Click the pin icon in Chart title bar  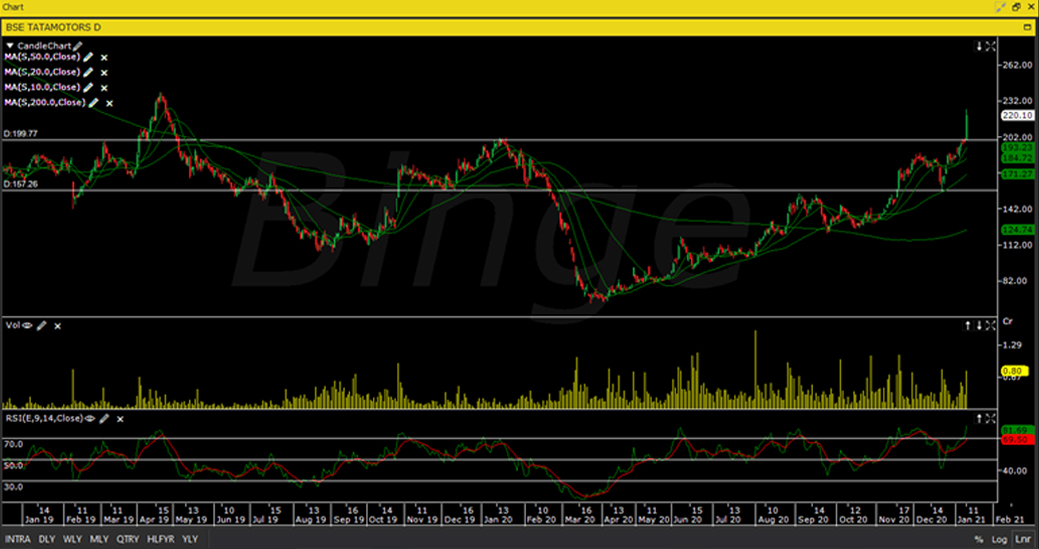[x=1001, y=7]
